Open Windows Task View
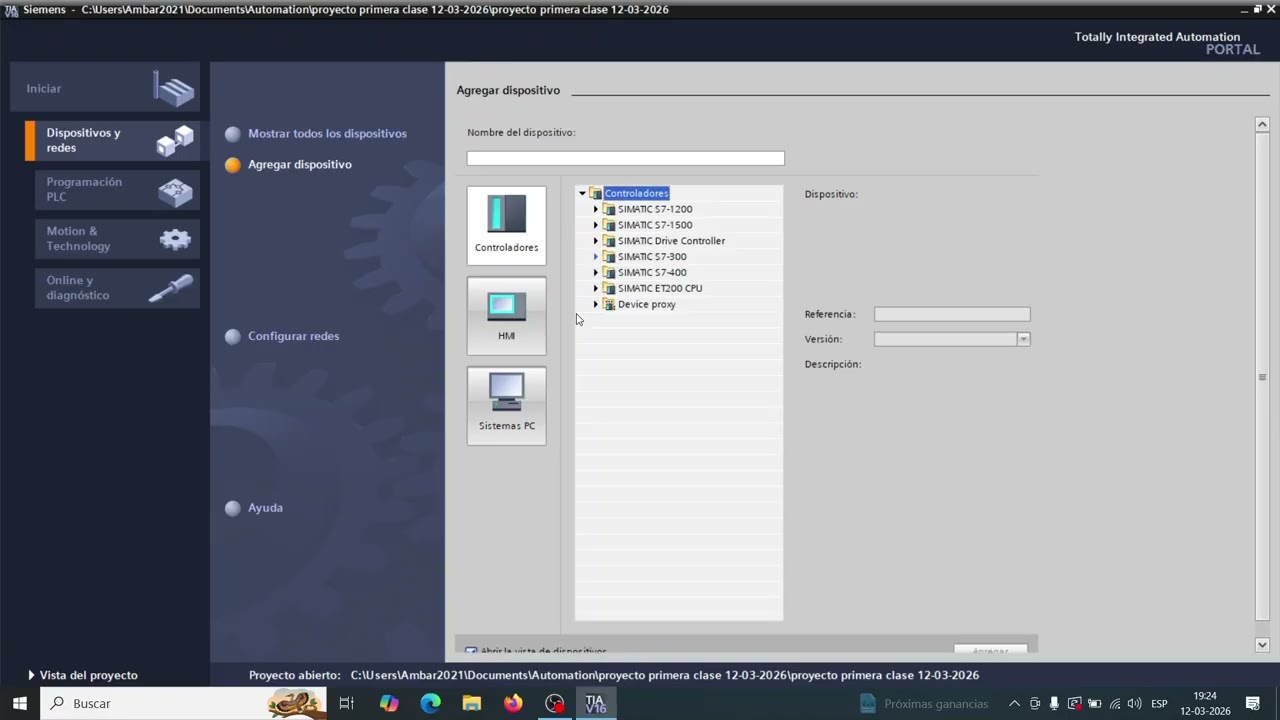 [346, 703]
